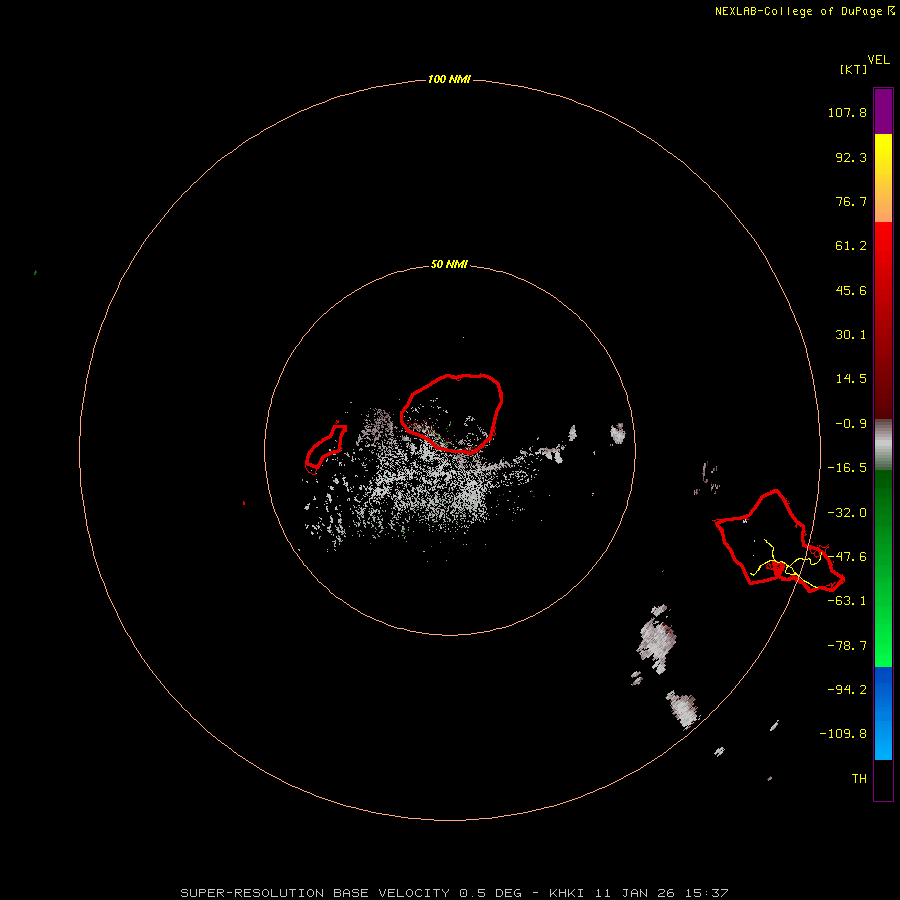Click the -32.0 legend value
The image size is (900, 900).
(847, 513)
